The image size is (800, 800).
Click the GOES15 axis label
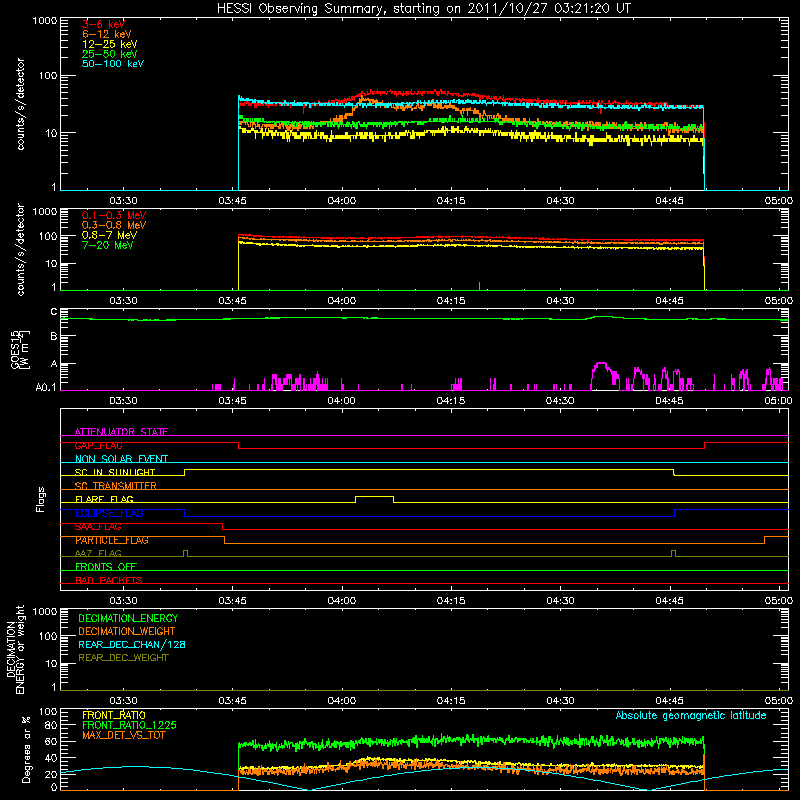point(20,349)
